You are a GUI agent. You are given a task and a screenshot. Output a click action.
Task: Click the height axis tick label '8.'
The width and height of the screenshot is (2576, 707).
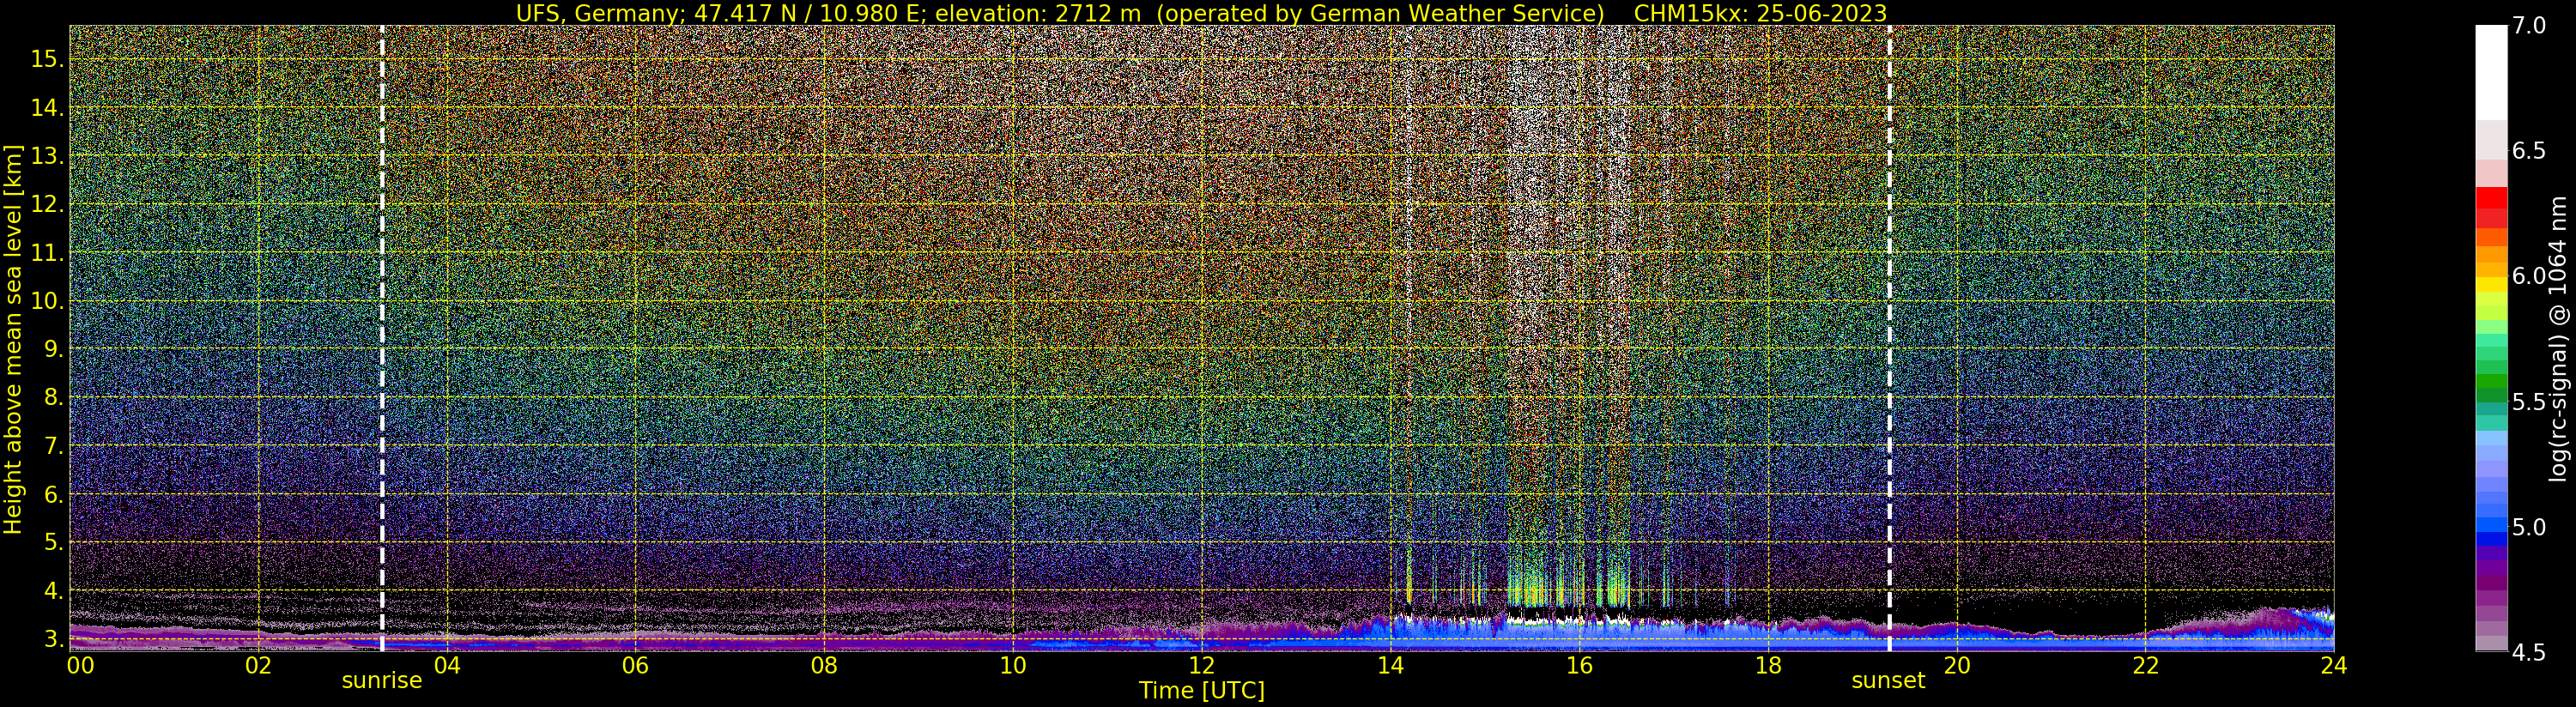[x=54, y=398]
